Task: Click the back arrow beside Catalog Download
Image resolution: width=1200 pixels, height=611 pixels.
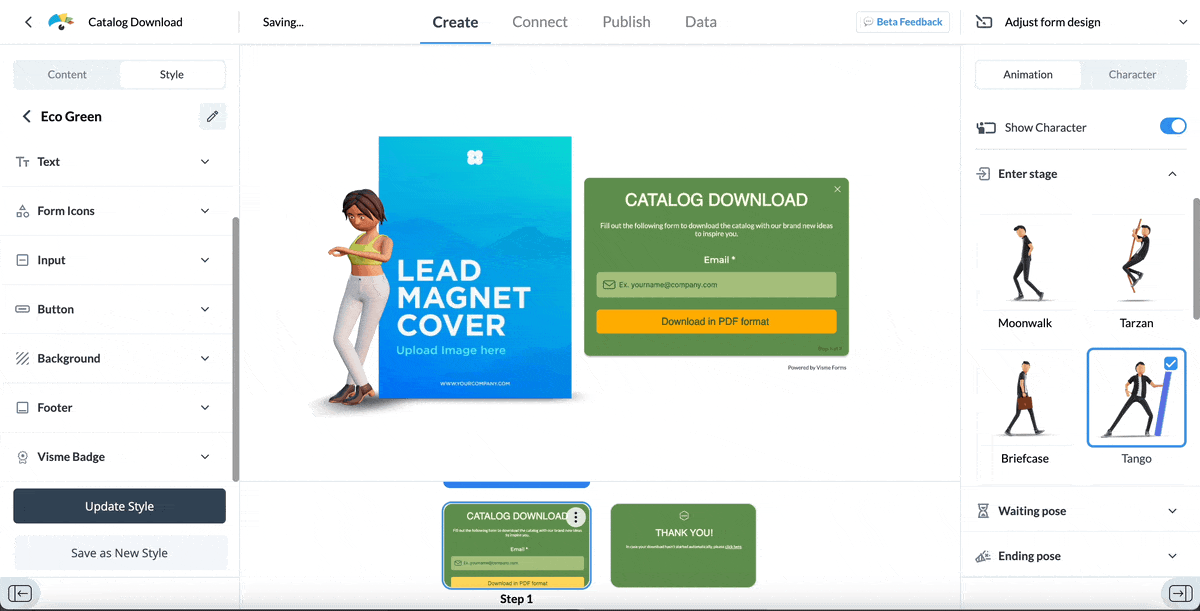Action: 27,21
